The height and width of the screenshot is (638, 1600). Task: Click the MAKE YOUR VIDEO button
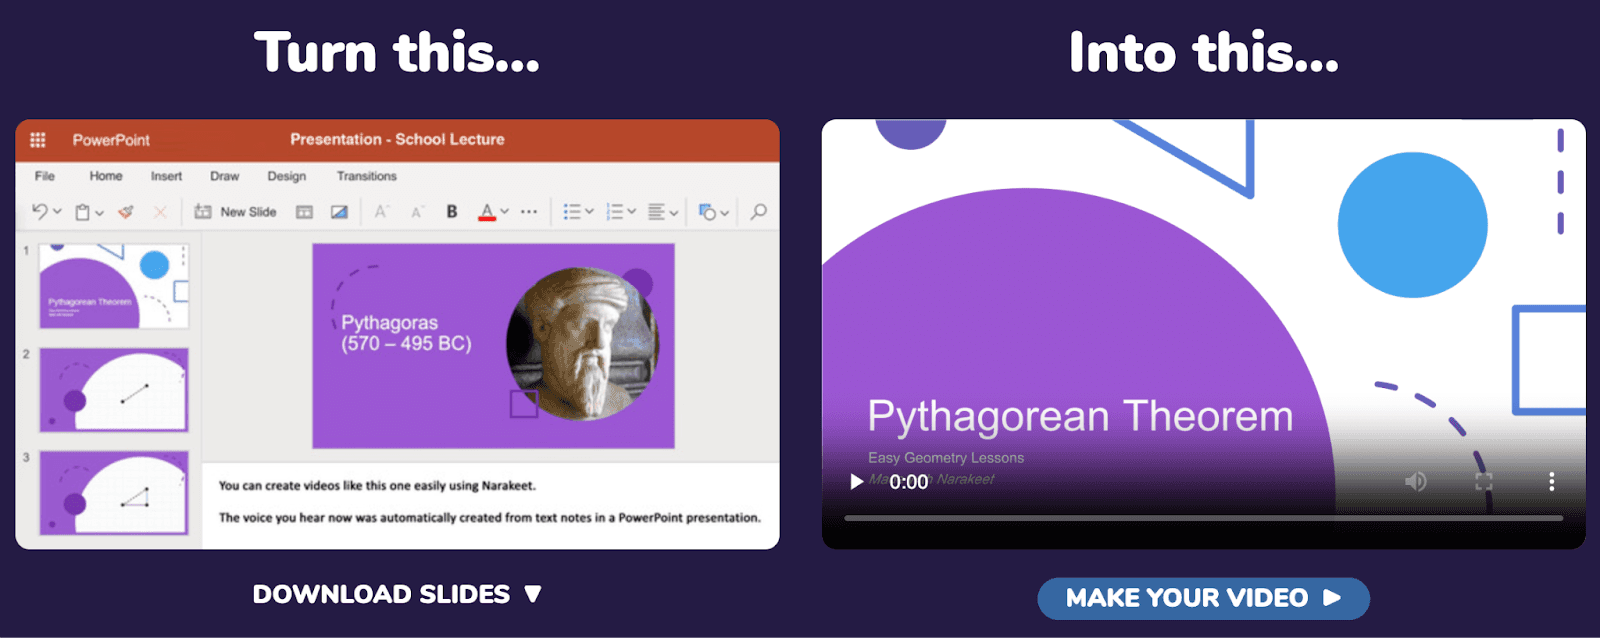[x=1204, y=598]
